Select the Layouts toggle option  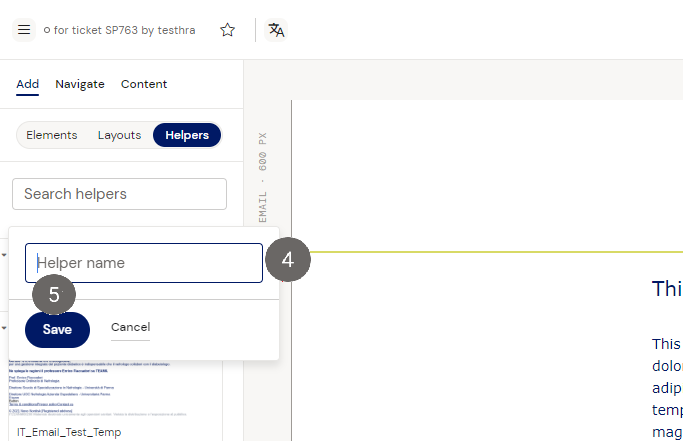(x=119, y=135)
